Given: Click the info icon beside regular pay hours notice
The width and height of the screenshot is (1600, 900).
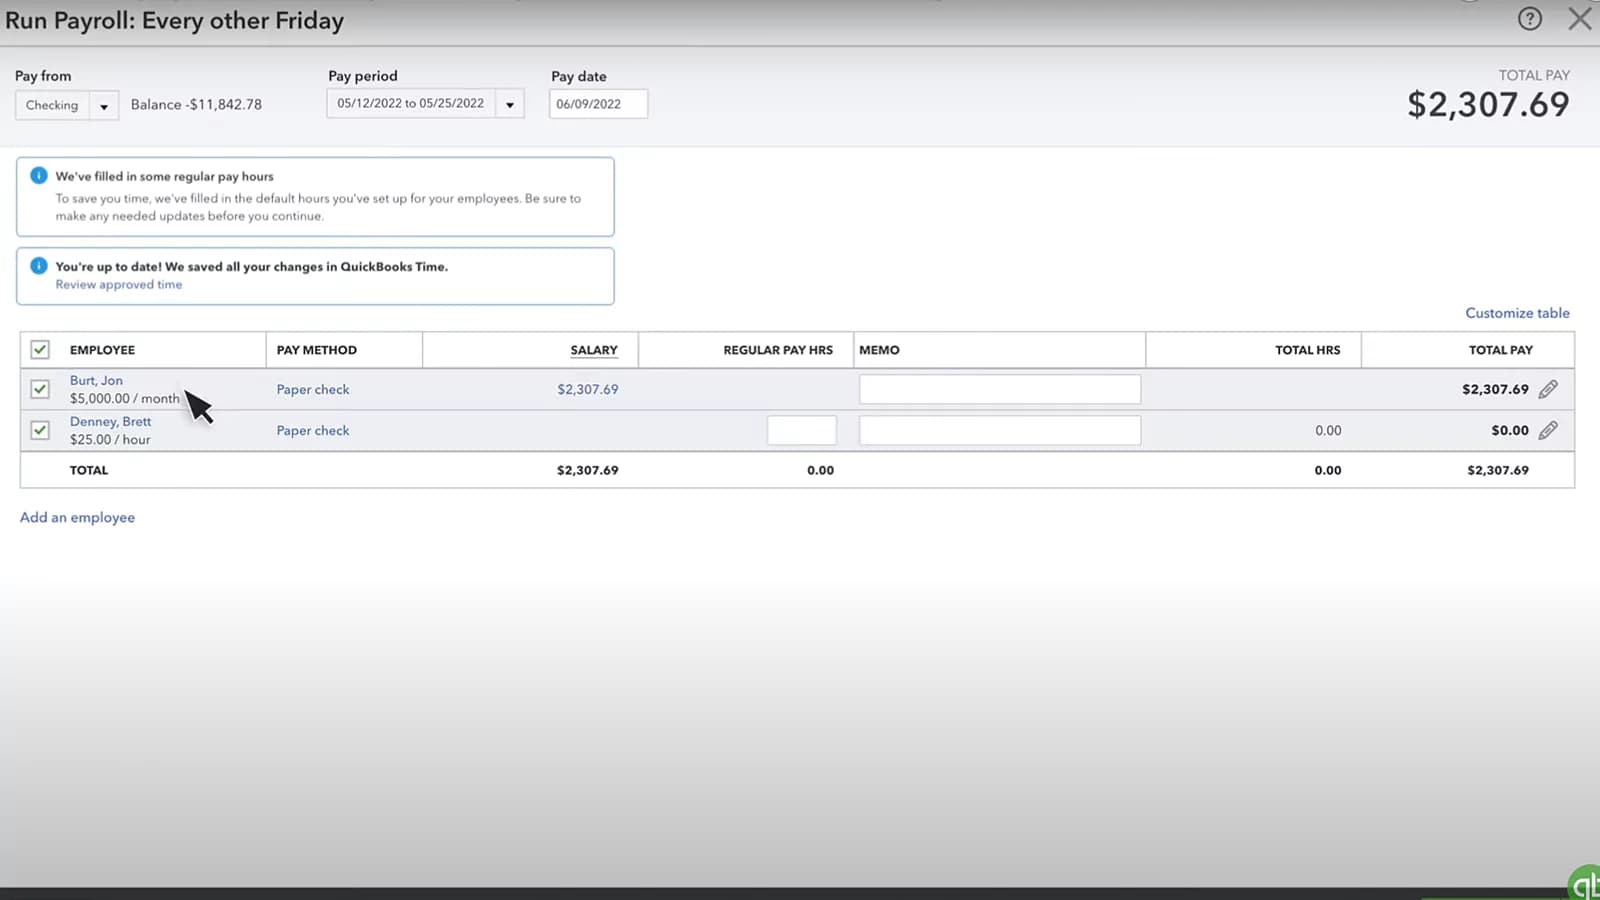Looking at the screenshot, I should click(39, 176).
